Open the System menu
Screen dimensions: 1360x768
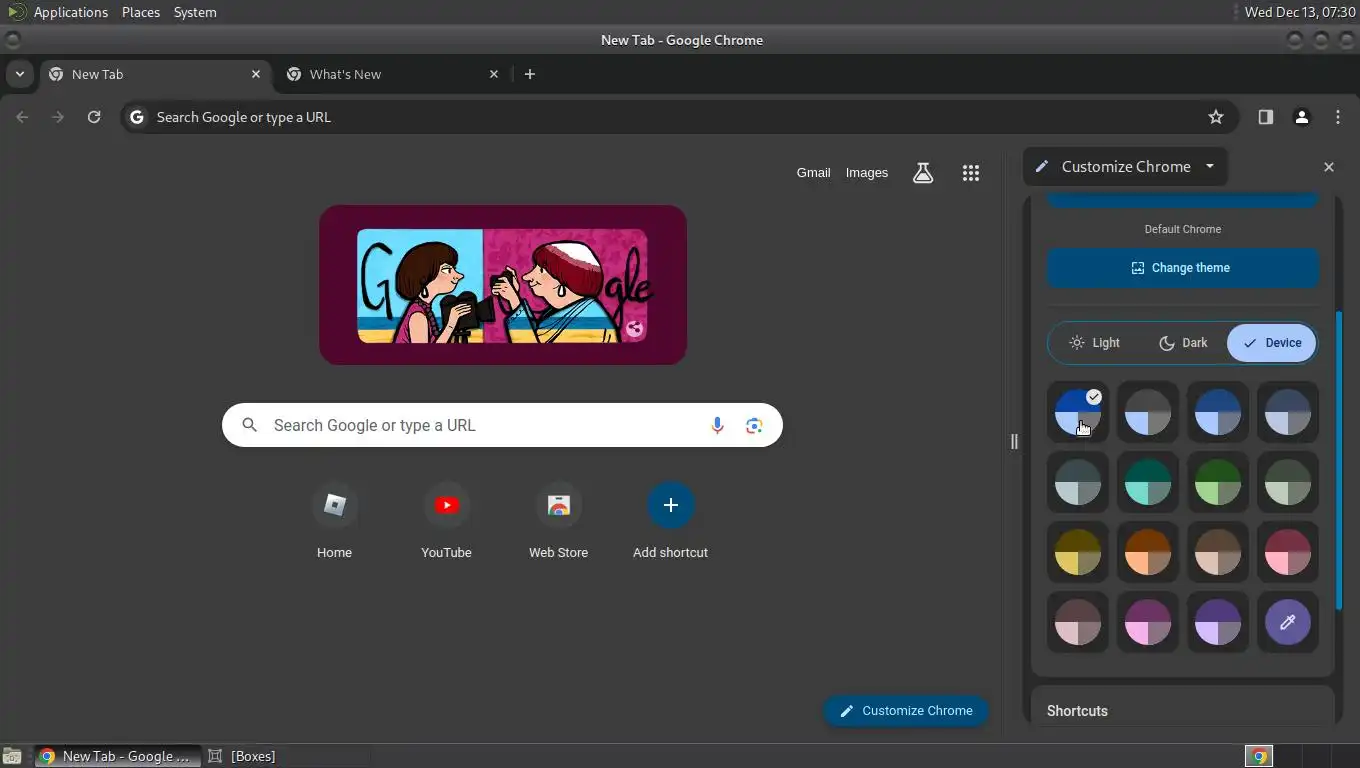[195, 12]
